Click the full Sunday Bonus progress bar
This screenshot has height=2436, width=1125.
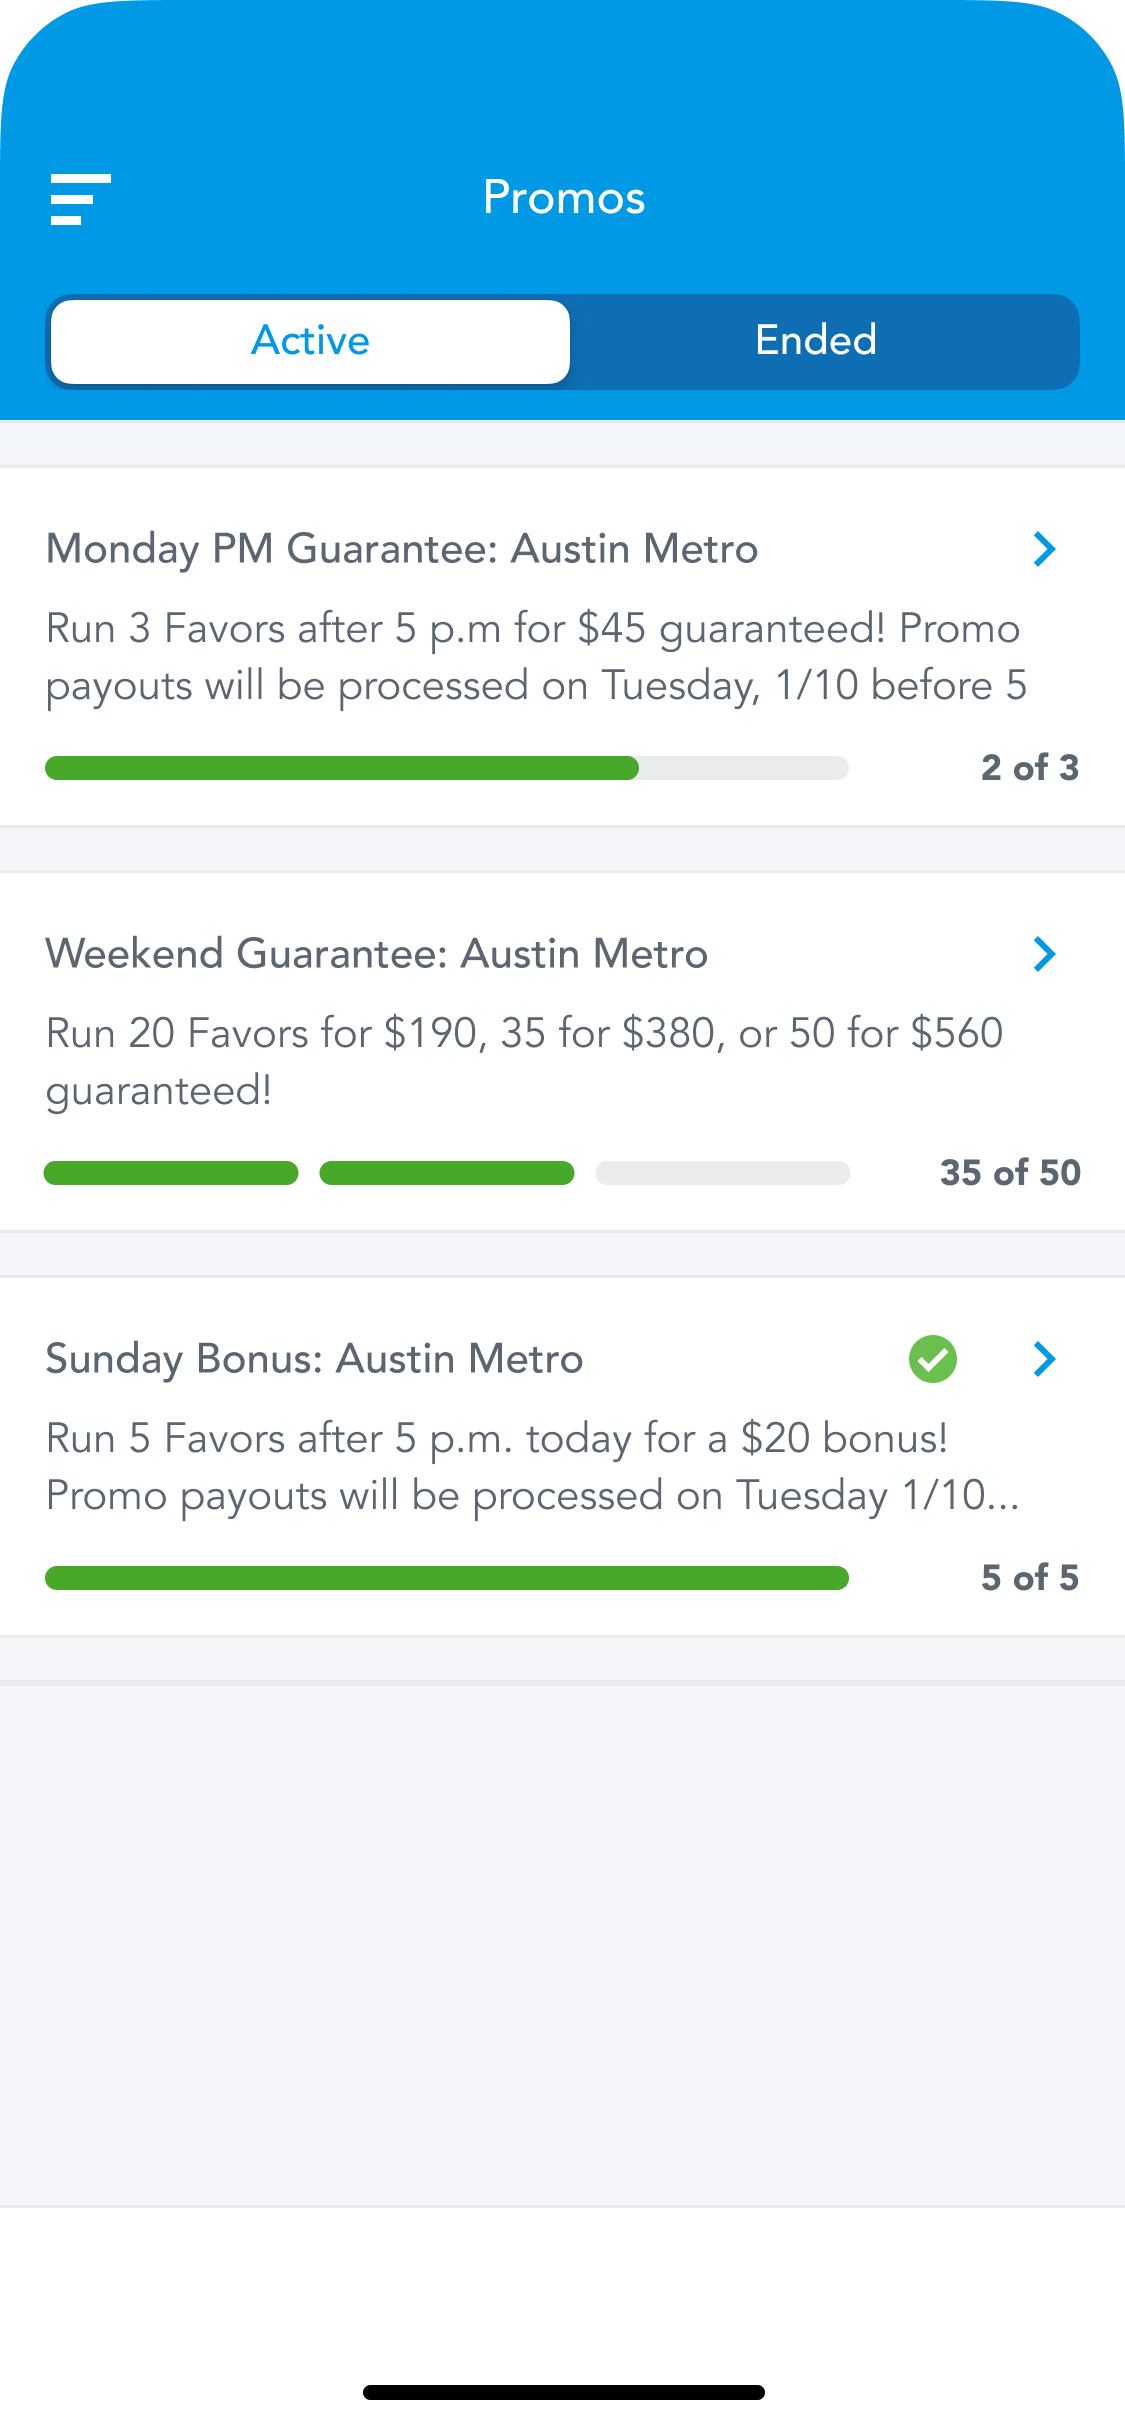click(446, 1578)
